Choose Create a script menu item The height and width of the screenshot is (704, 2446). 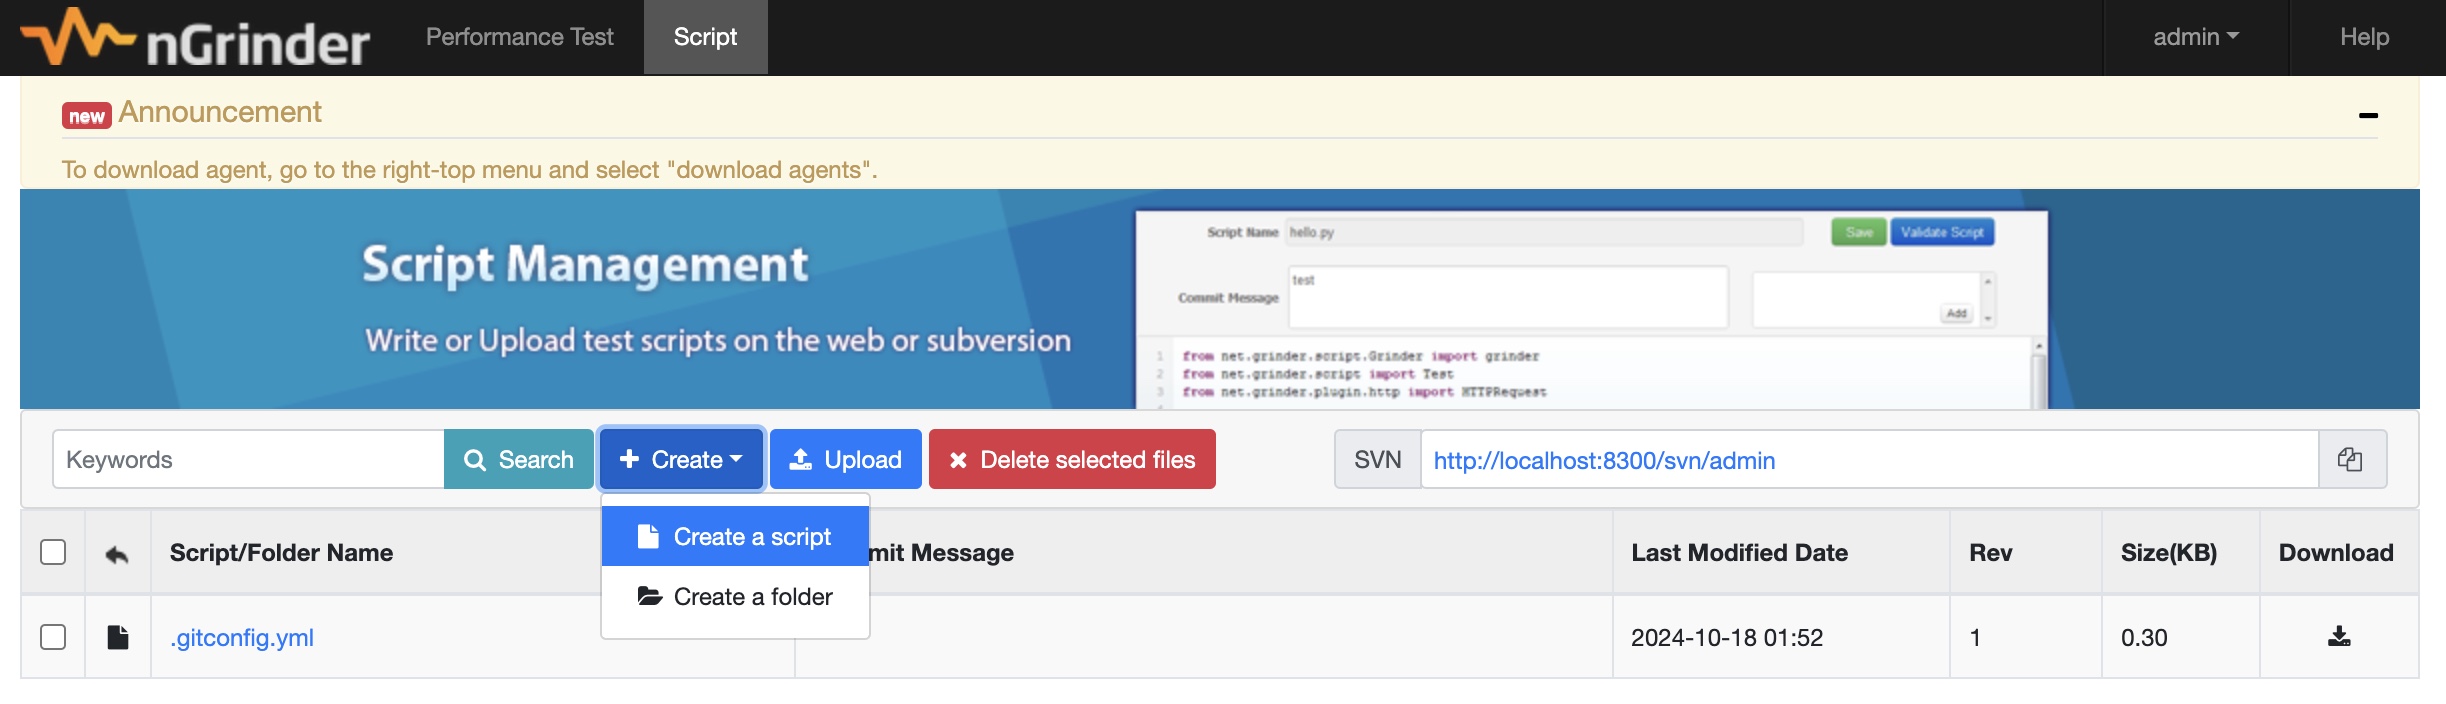tap(735, 537)
